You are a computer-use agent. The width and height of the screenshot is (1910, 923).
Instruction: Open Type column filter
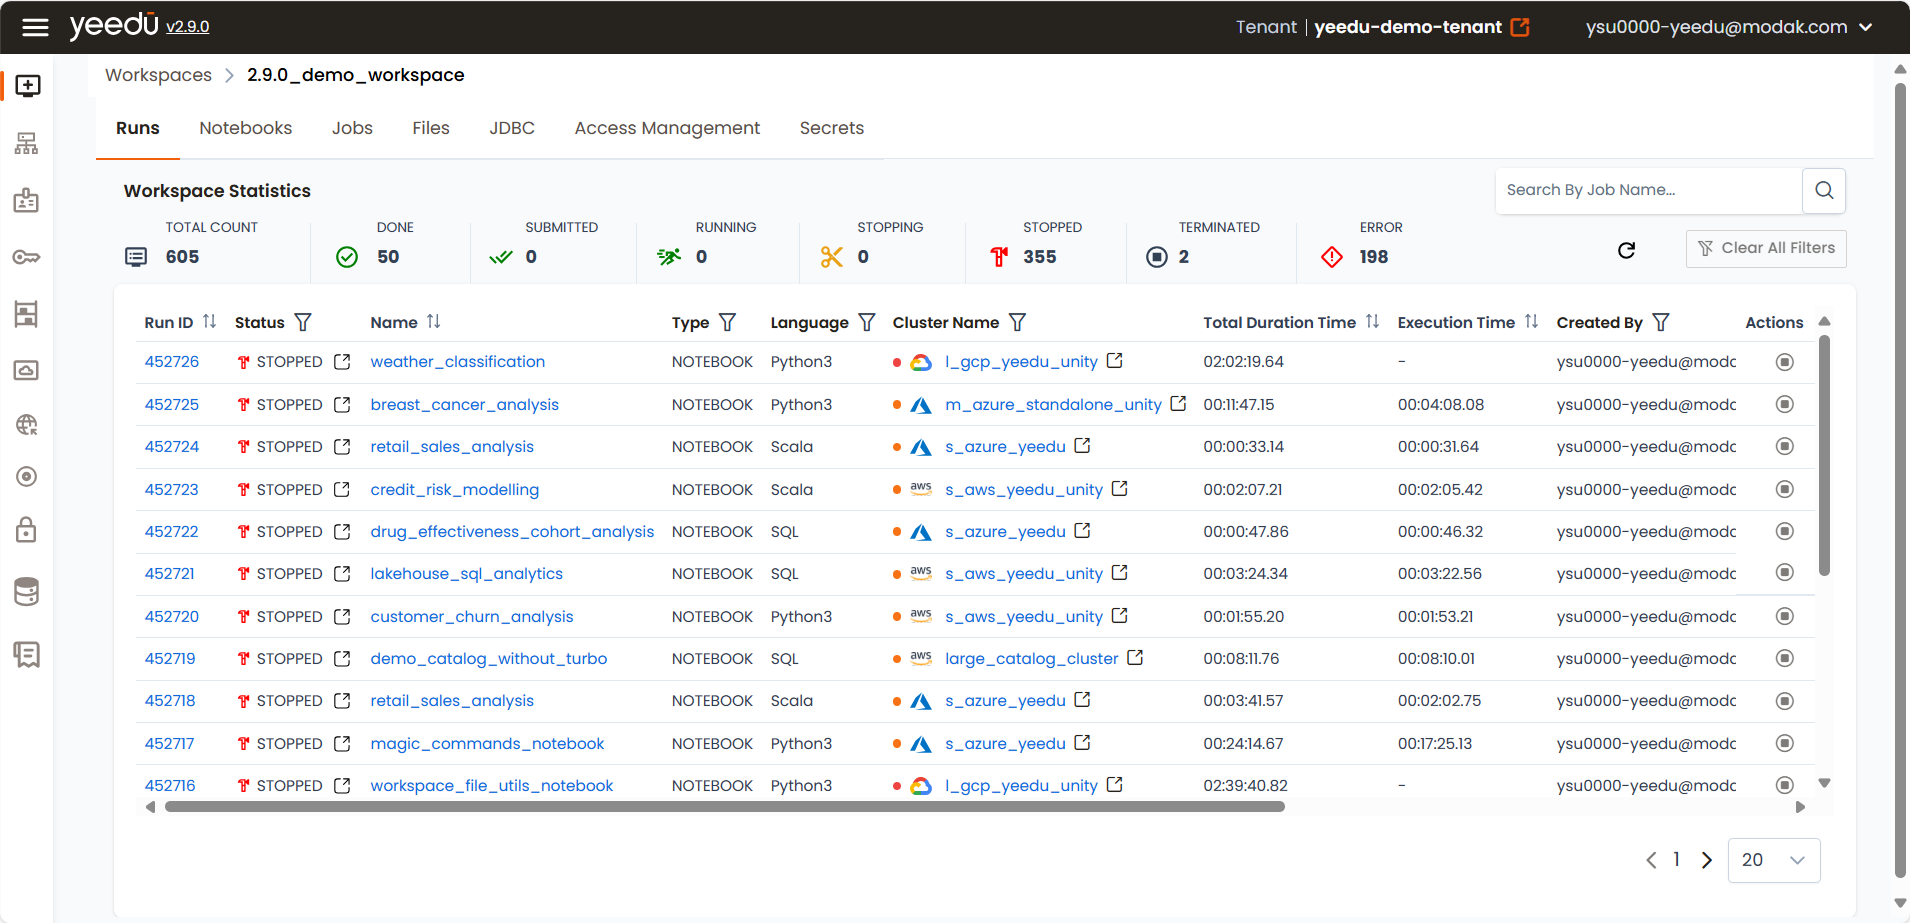728,322
